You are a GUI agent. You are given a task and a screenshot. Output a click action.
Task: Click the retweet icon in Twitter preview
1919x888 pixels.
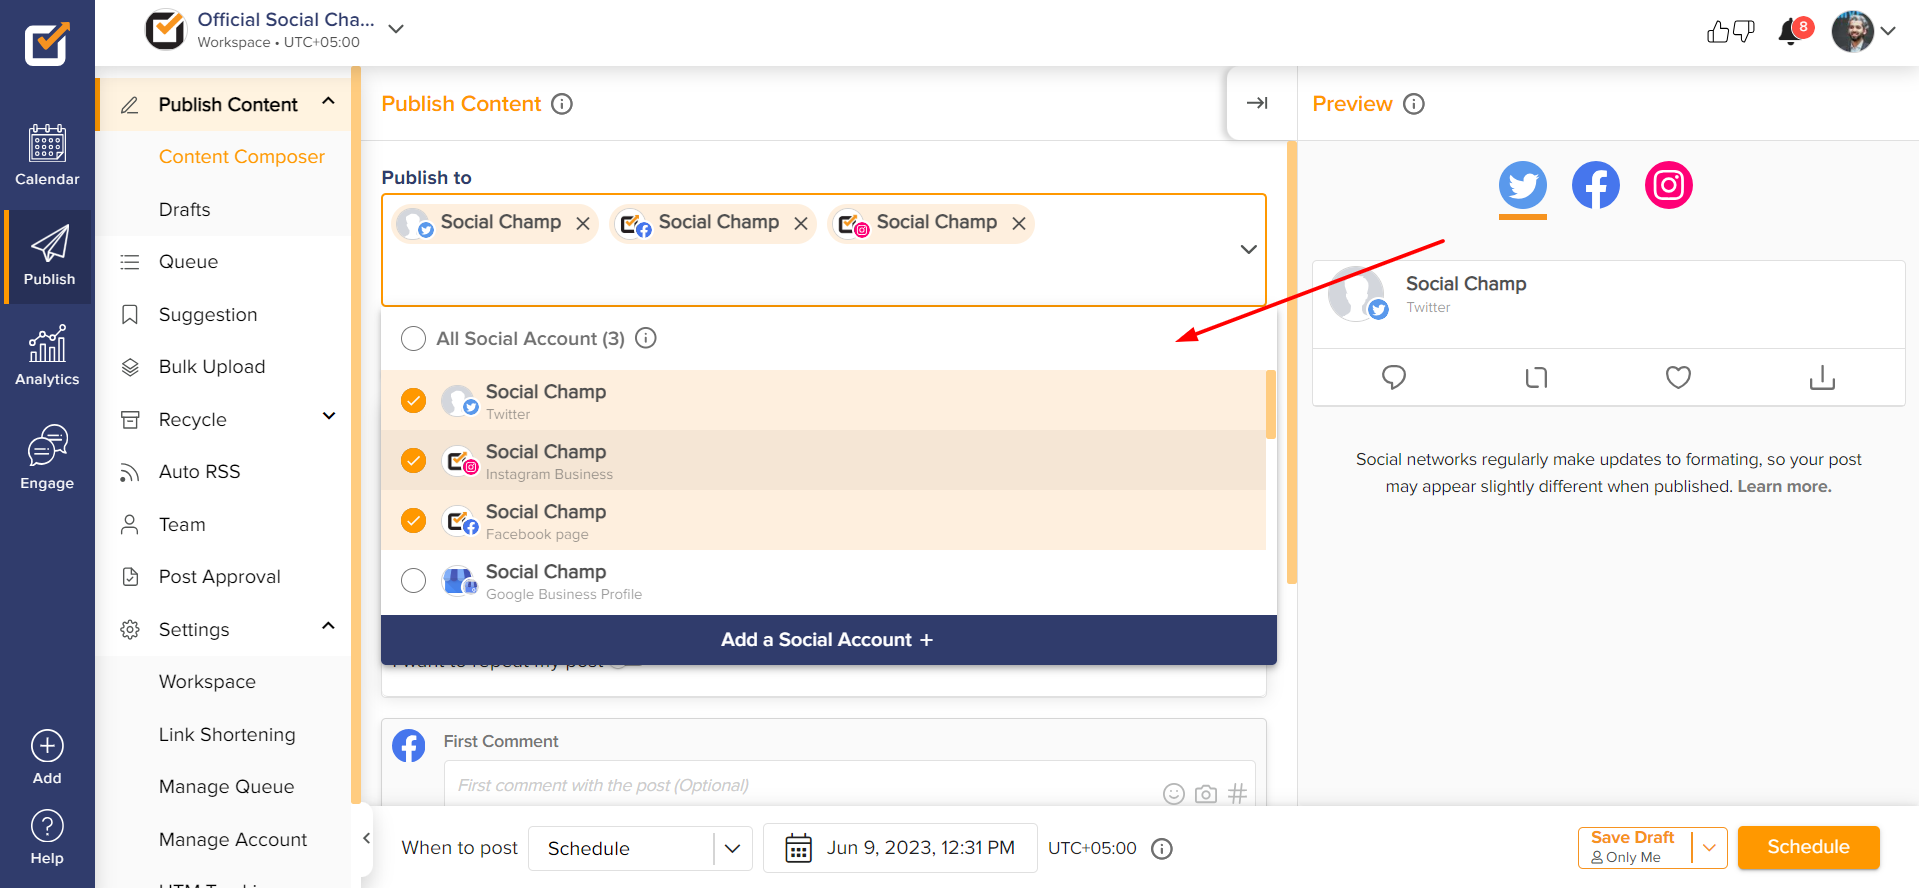pyautogui.click(x=1536, y=377)
